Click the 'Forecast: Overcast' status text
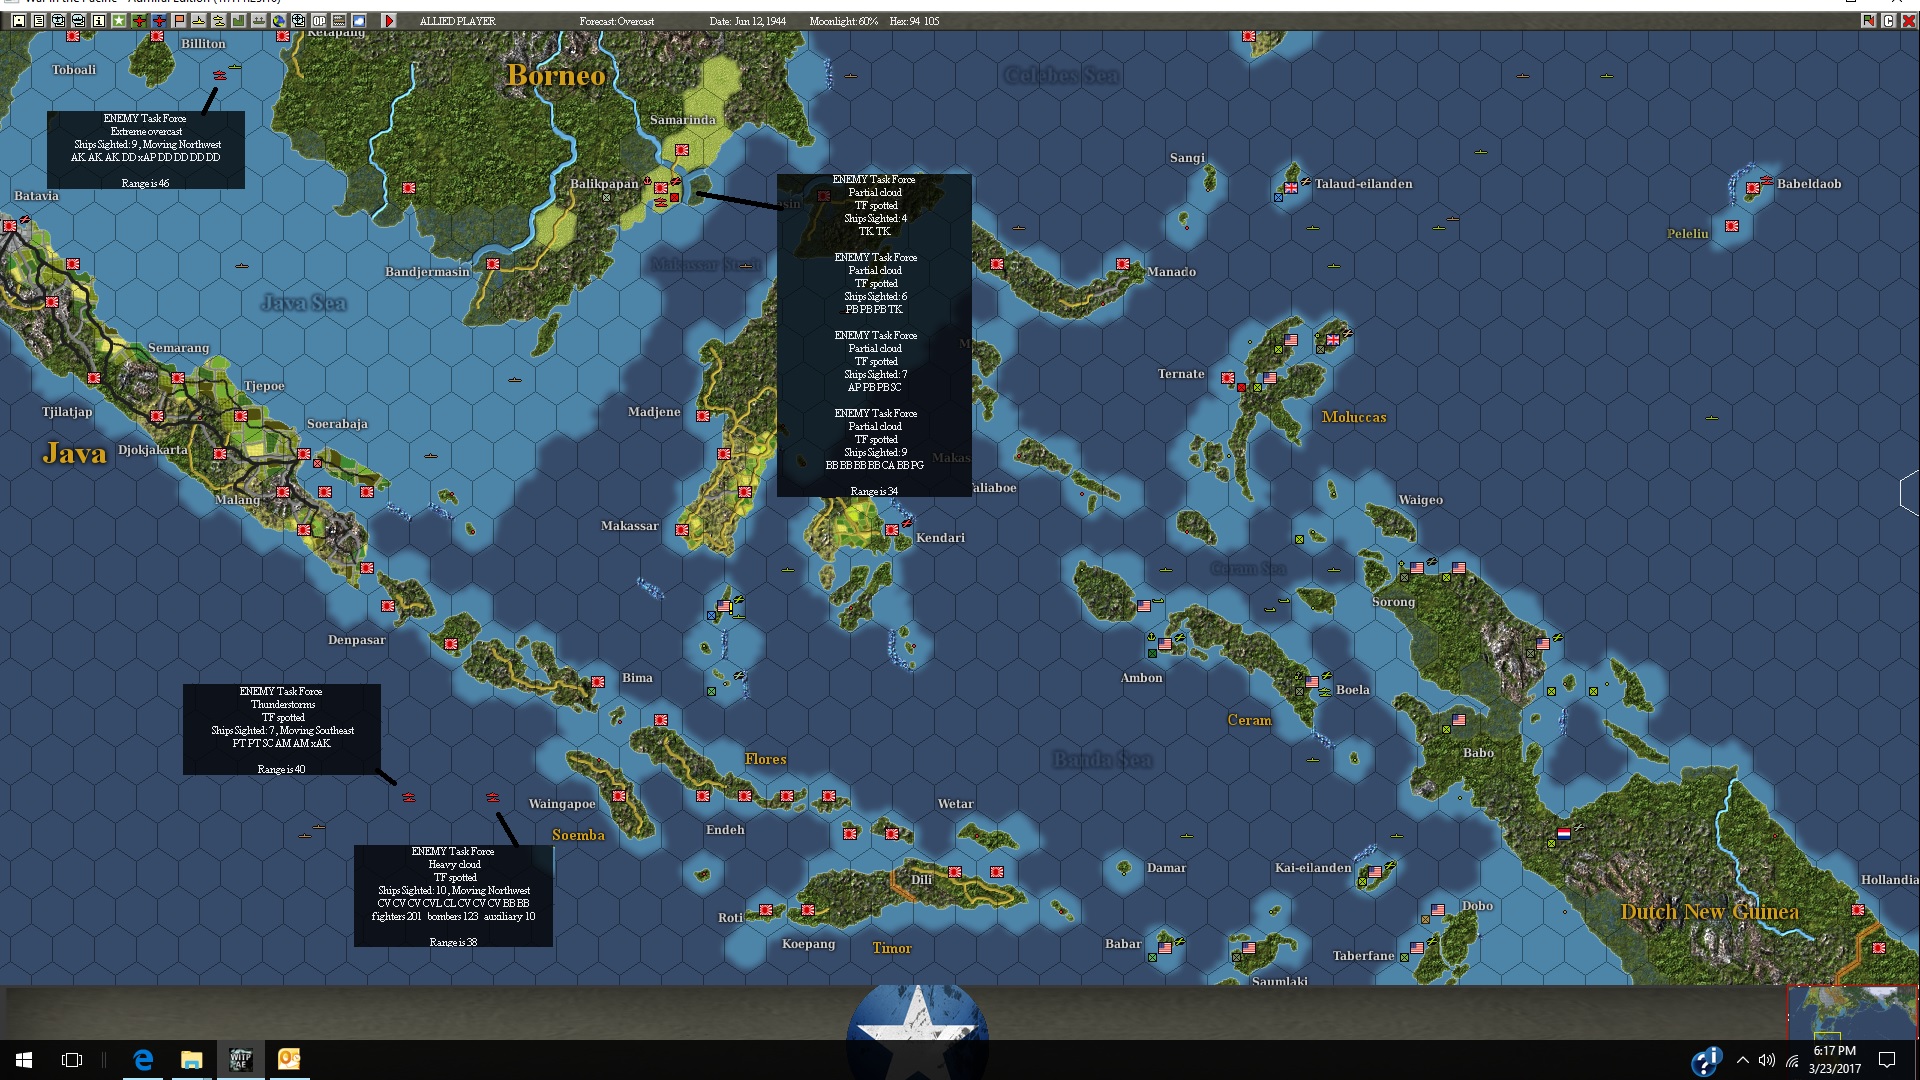The width and height of the screenshot is (1920, 1080). tap(617, 21)
